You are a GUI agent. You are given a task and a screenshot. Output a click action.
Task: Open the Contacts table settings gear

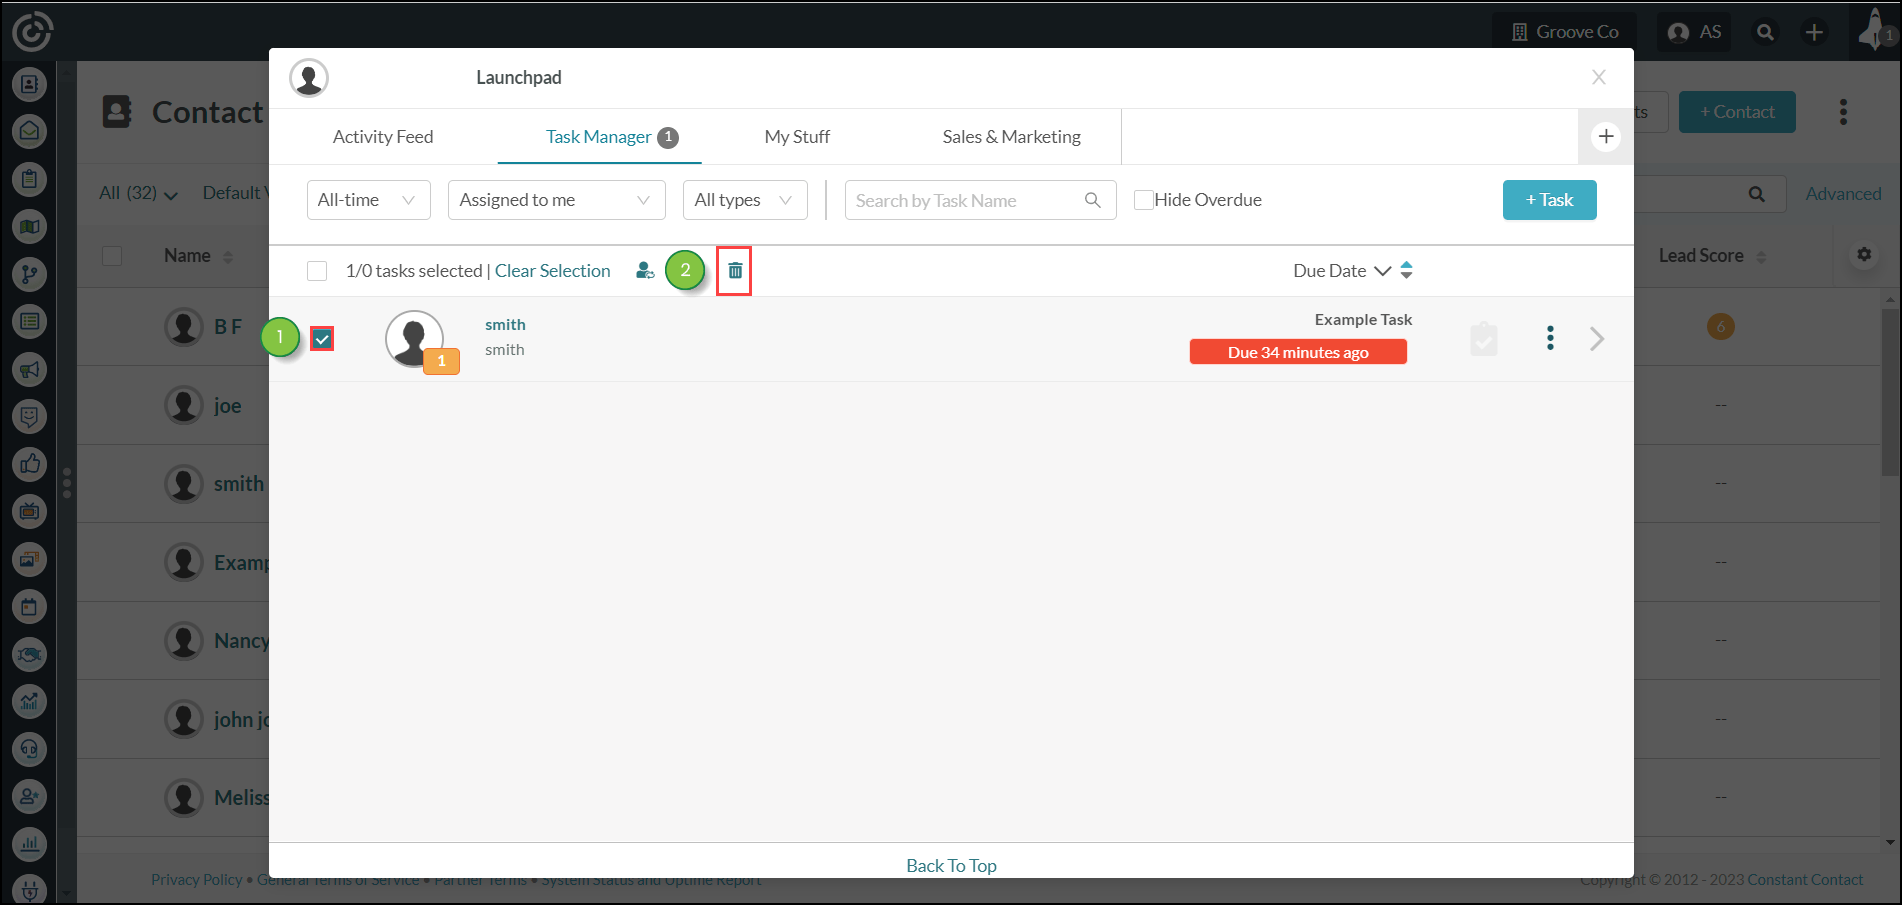[x=1864, y=255]
